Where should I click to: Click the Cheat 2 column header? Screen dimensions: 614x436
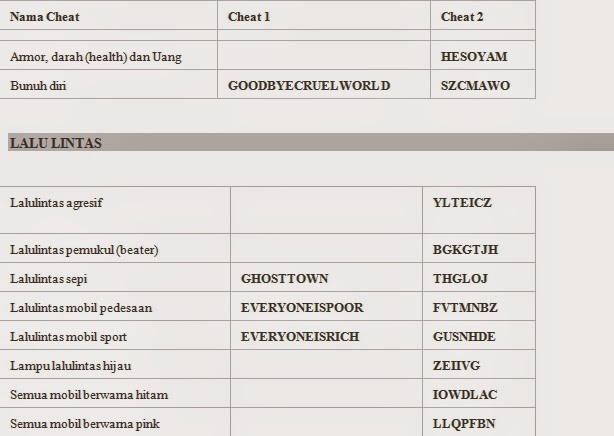[x=462, y=17]
